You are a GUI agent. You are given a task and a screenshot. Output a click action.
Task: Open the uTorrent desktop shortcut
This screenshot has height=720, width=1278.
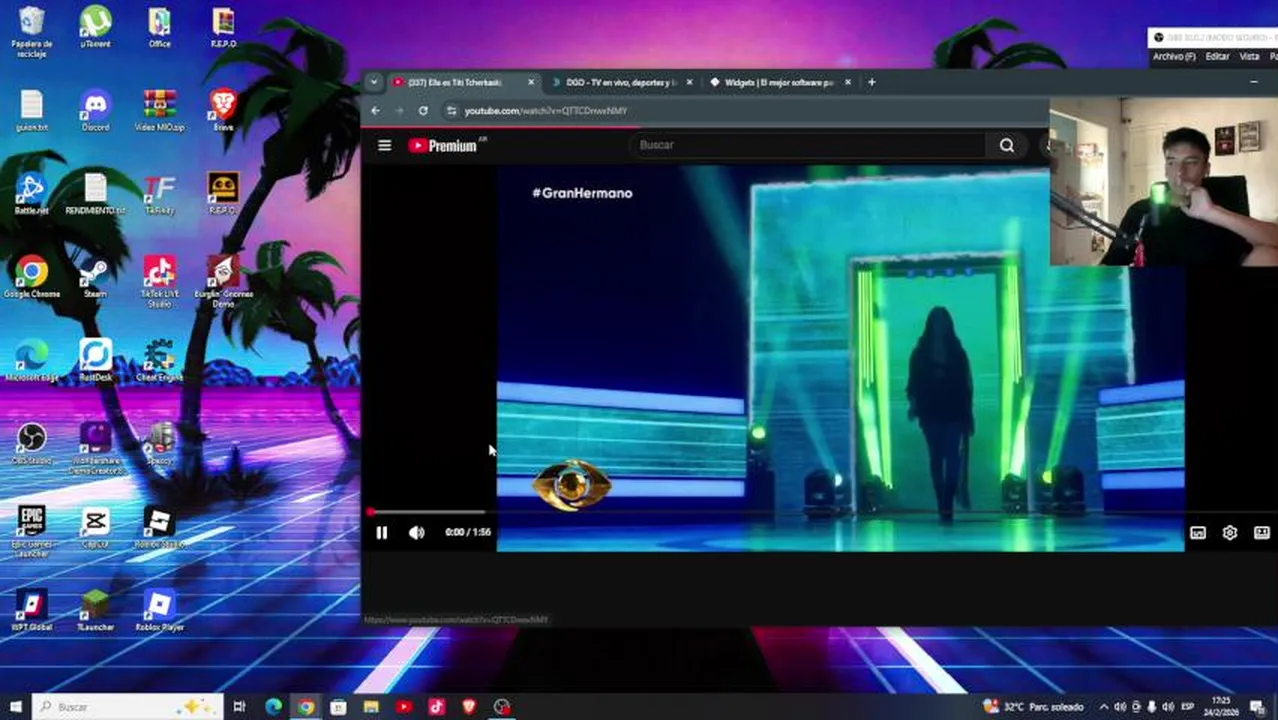click(96, 27)
